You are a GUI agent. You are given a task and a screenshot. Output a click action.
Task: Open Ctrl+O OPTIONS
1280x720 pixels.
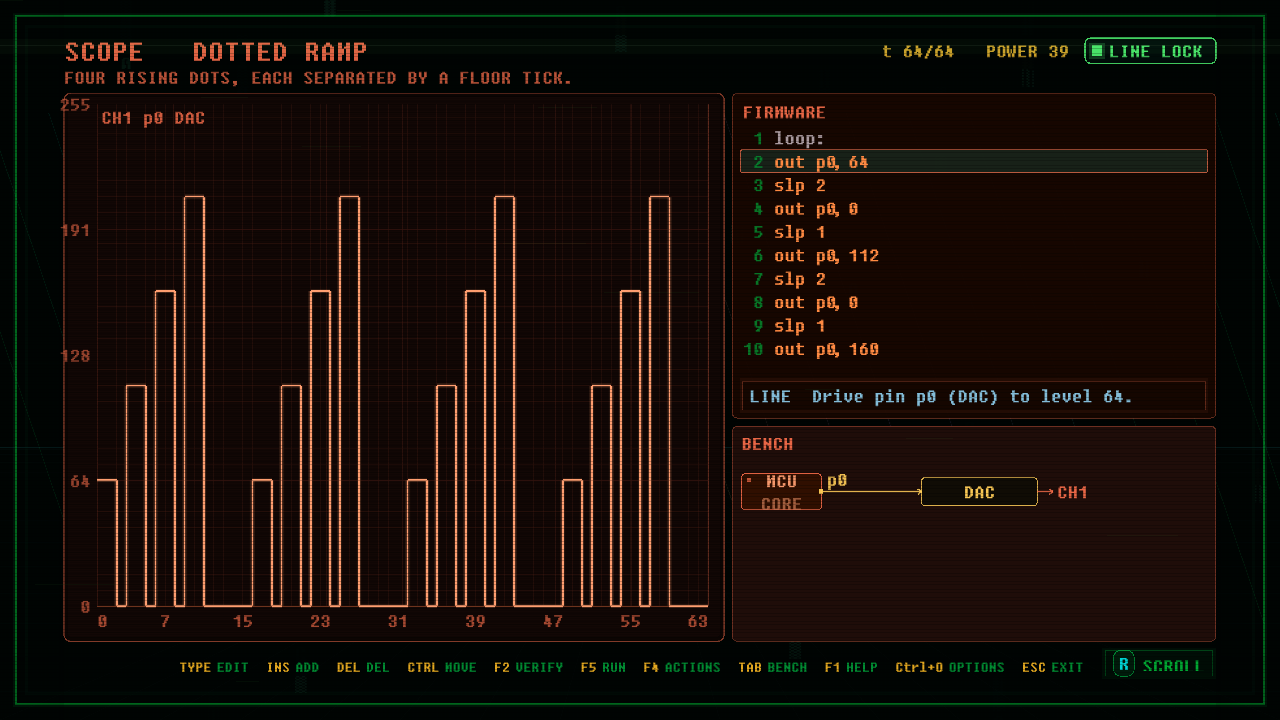(x=950, y=667)
